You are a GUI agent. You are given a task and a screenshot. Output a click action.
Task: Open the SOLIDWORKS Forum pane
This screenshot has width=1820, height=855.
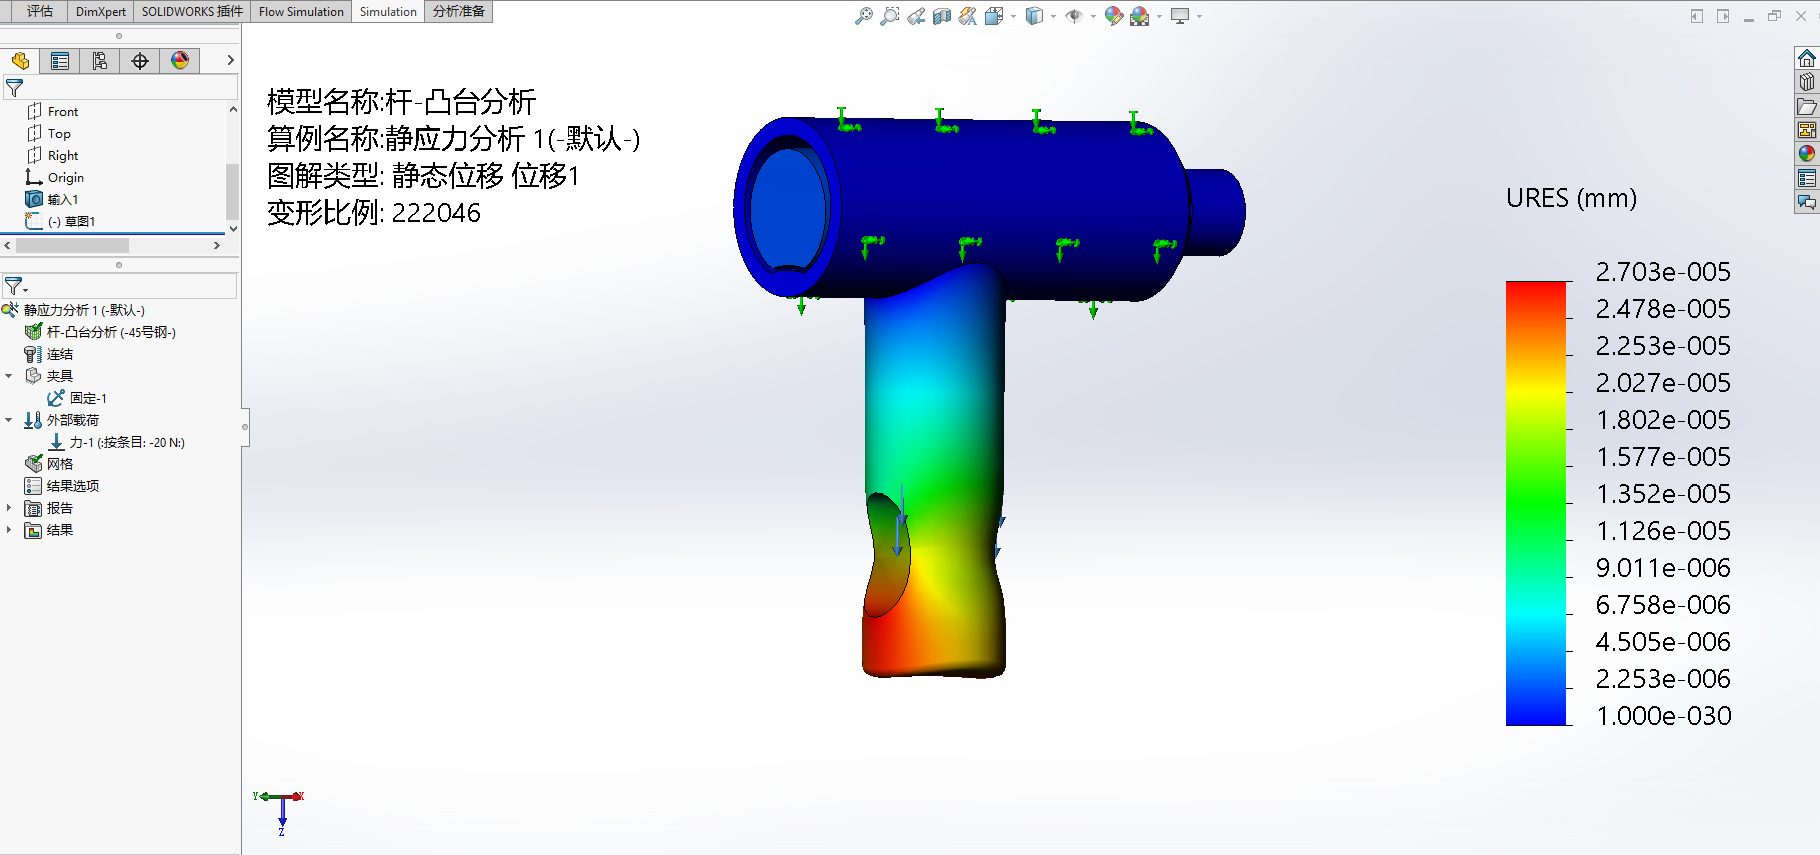tap(1807, 202)
